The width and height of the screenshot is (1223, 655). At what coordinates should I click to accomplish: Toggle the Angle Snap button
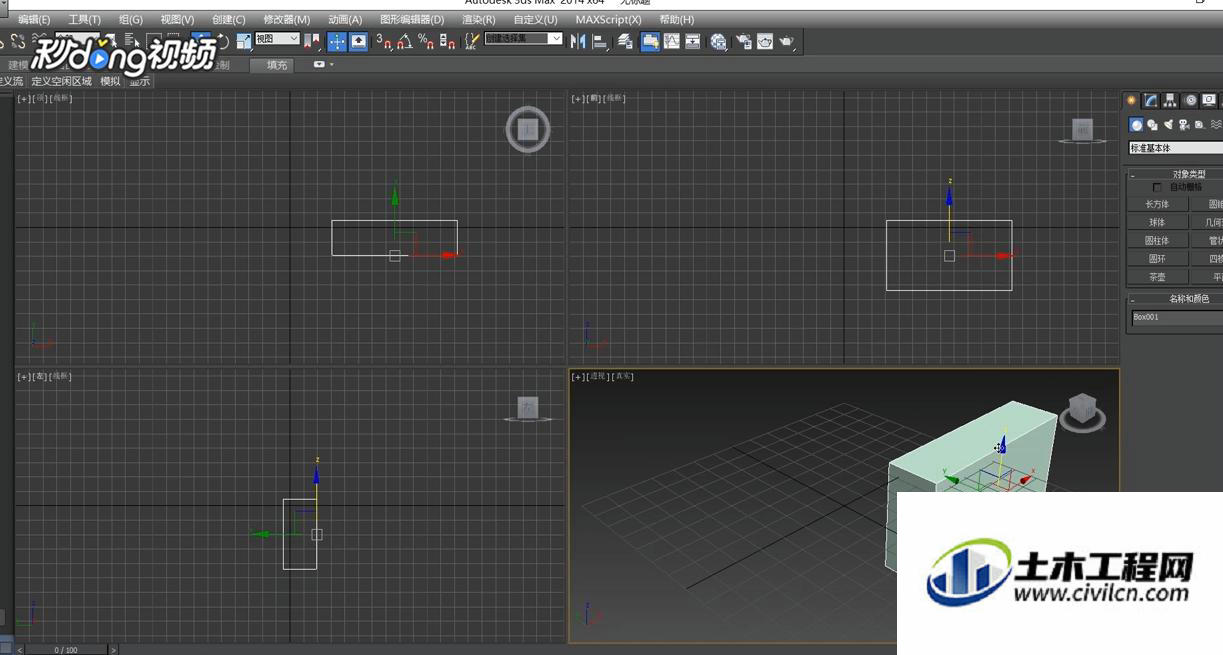tap(404, 41)
